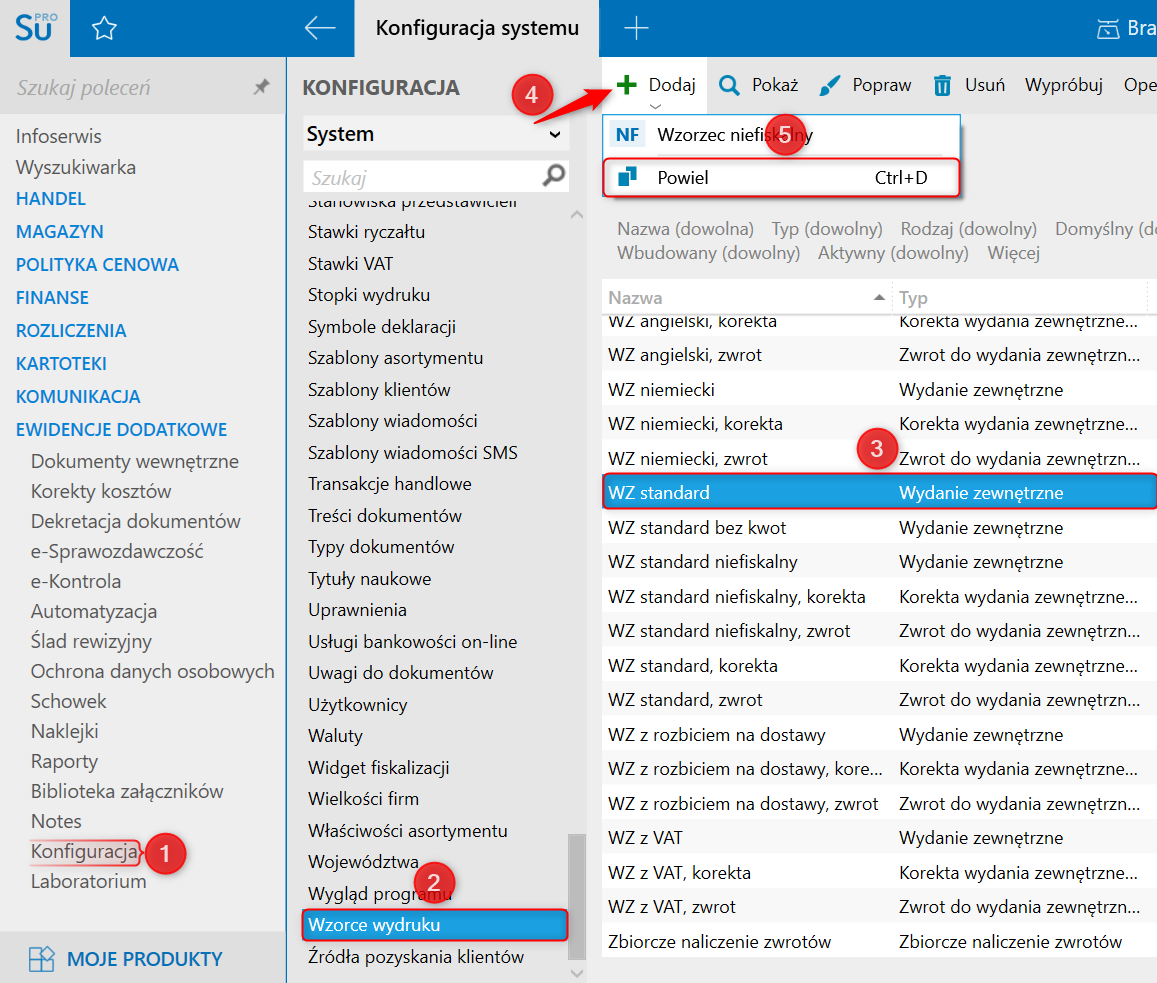Show more filters with Więcej

[1014, 253]
